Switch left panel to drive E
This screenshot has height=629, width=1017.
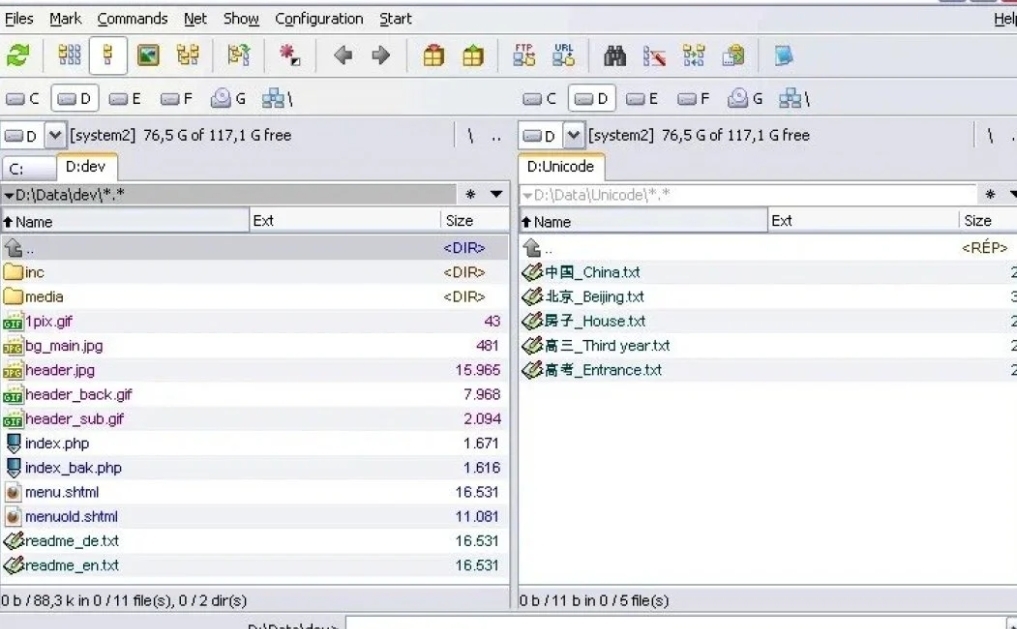tap(125, 99)
